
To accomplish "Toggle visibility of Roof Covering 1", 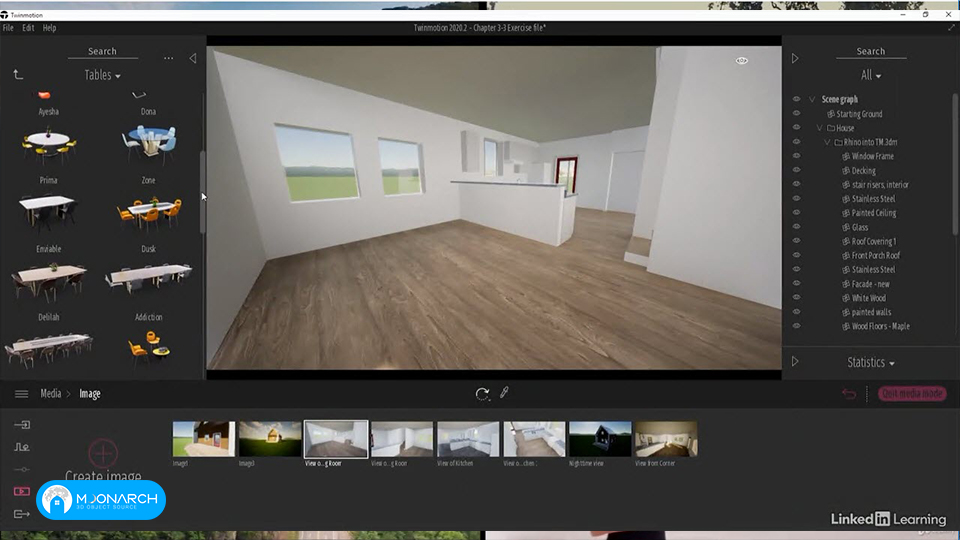I will click(797, 241).
